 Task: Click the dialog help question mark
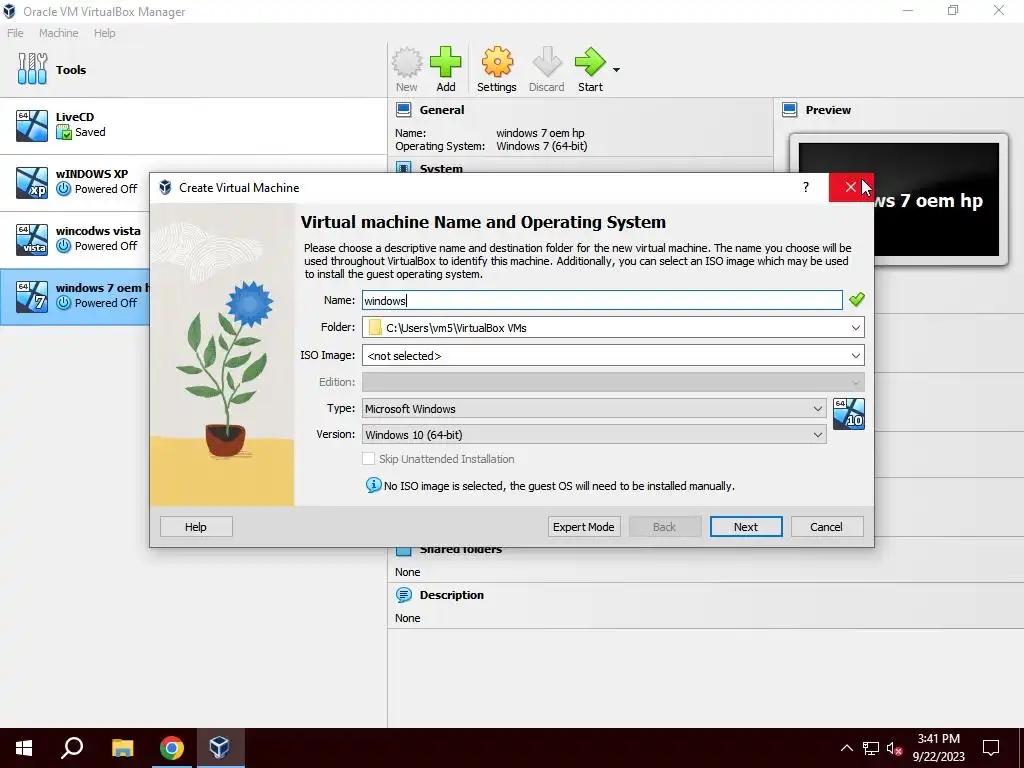pyautogui.click(x=806, y=187)
